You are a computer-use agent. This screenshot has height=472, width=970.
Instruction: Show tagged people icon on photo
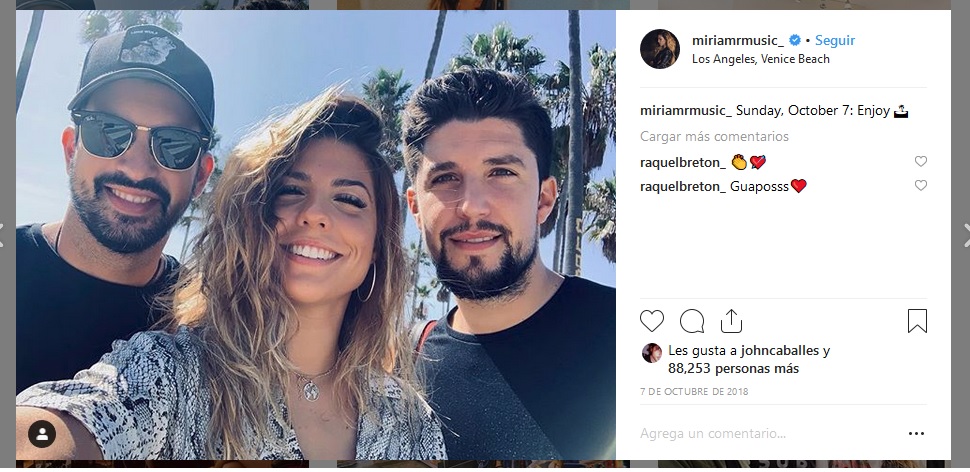(42, 434)
